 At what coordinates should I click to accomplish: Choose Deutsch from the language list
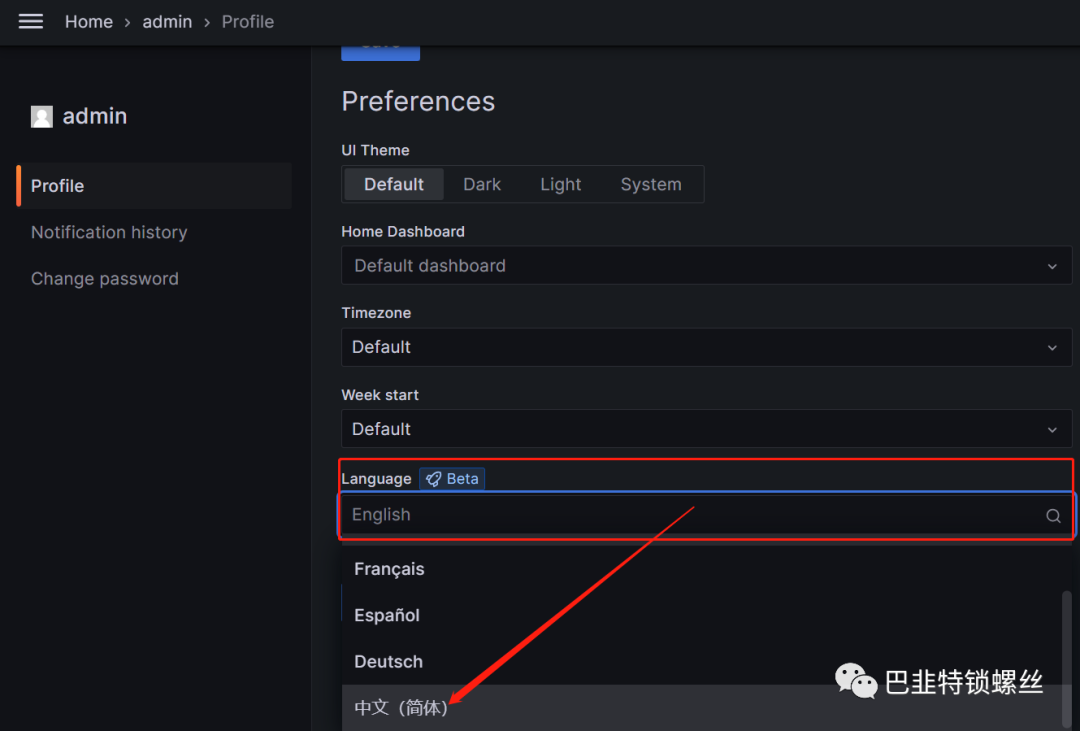click(388, 662)
